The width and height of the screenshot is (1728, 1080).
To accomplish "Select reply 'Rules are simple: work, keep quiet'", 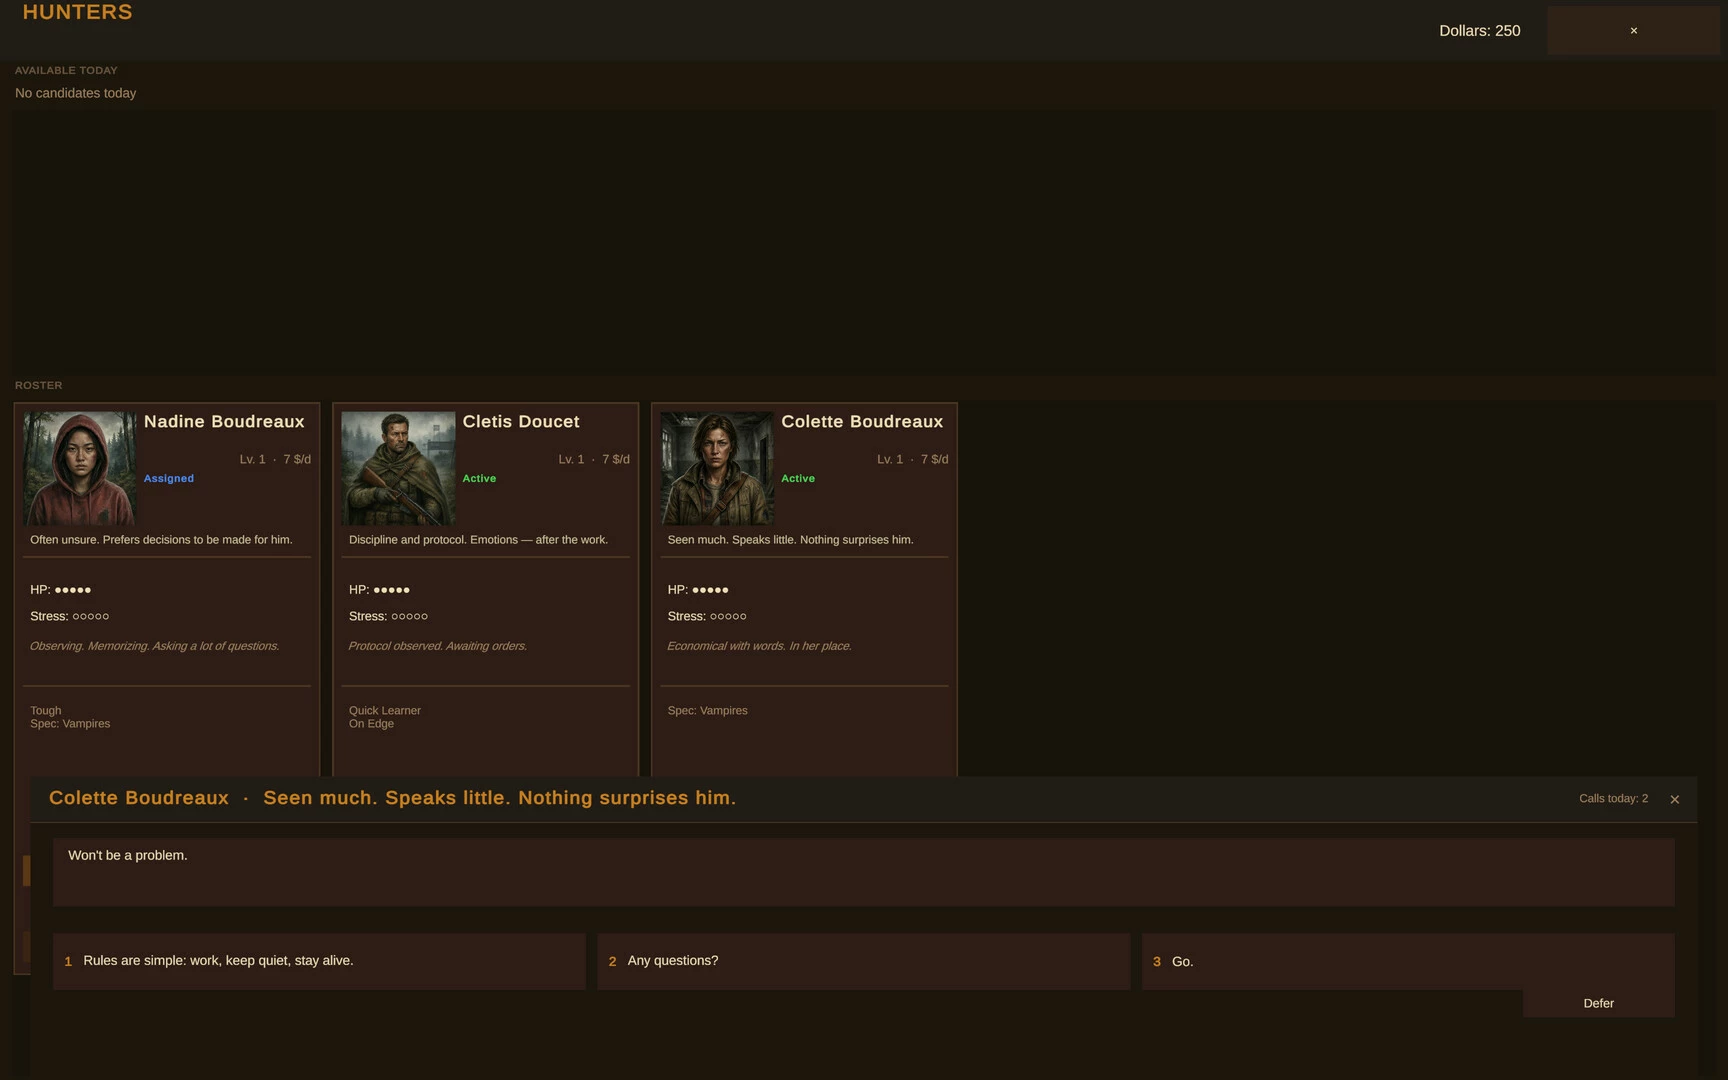I will (319, 961).
